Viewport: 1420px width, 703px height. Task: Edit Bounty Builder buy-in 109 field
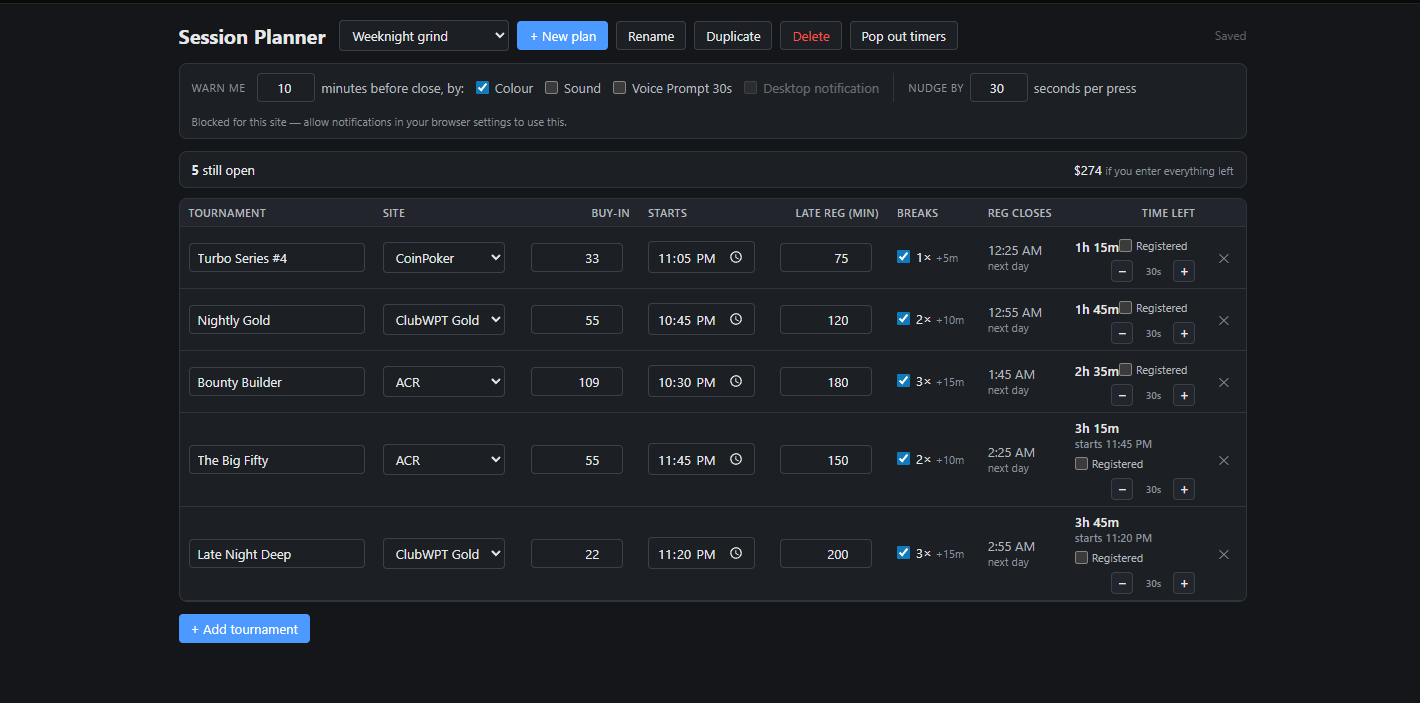click(577, 382)
